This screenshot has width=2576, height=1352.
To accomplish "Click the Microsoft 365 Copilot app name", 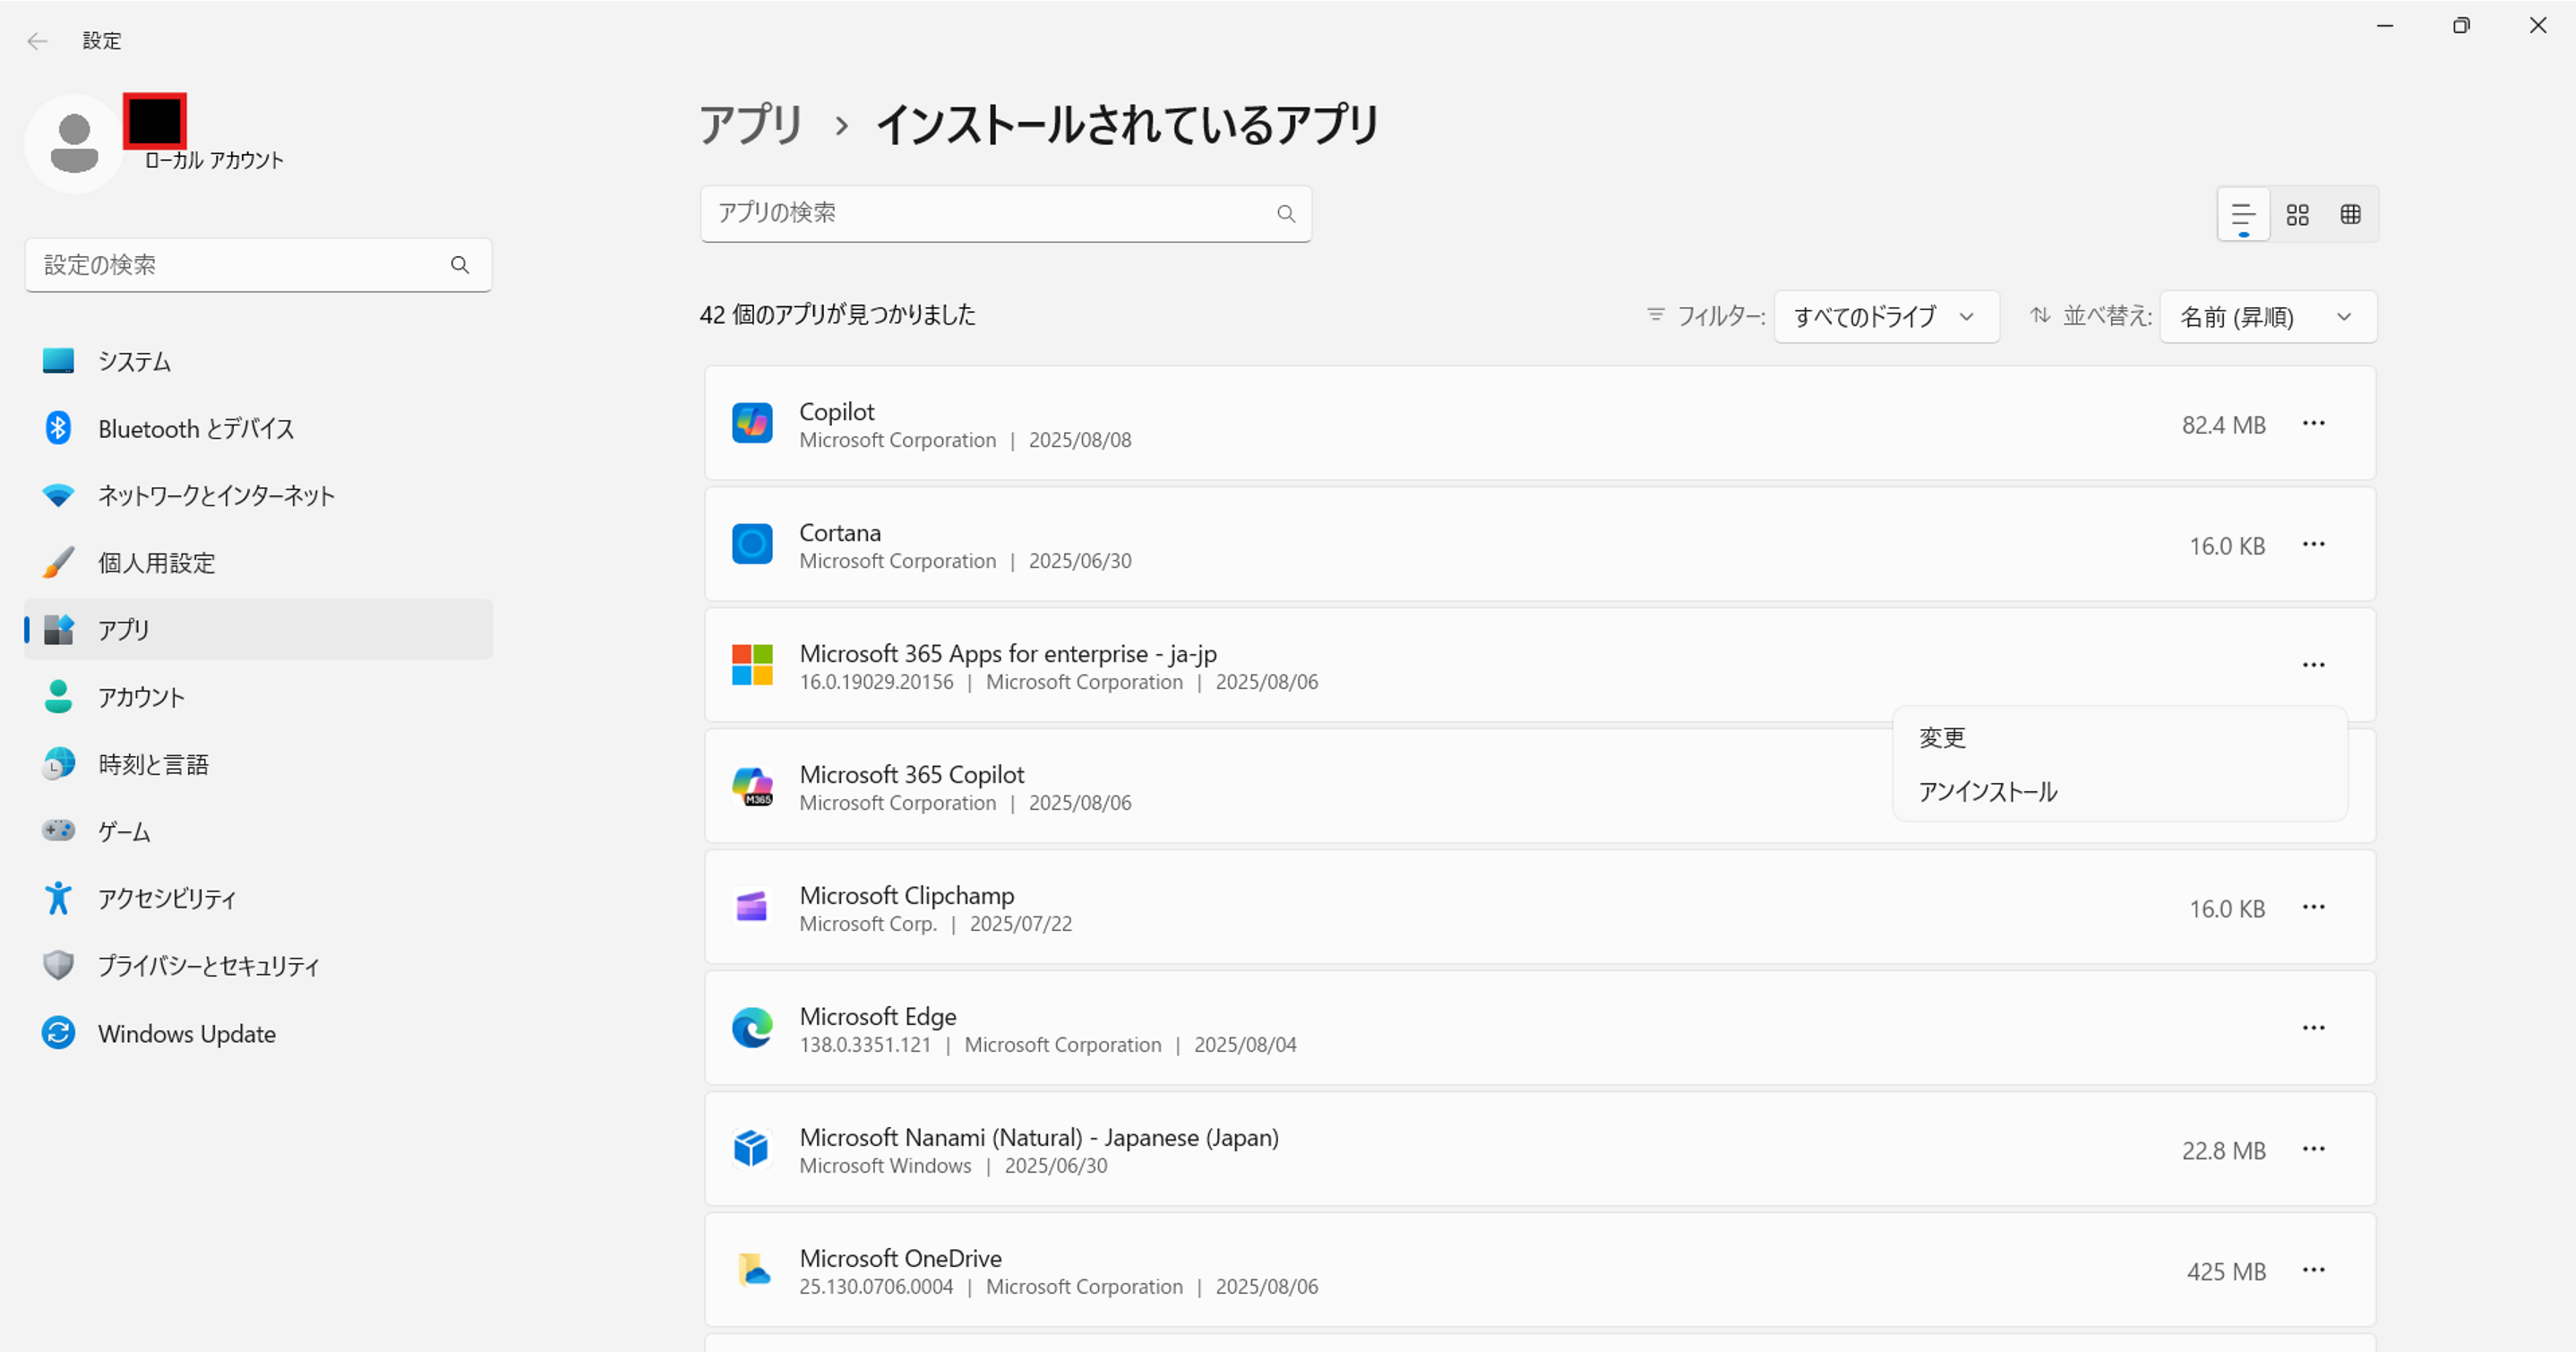I will tap(911, 774).
